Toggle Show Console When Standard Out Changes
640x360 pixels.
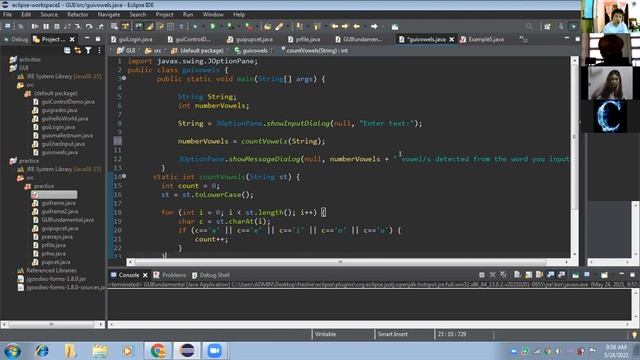tap(550, 275)
